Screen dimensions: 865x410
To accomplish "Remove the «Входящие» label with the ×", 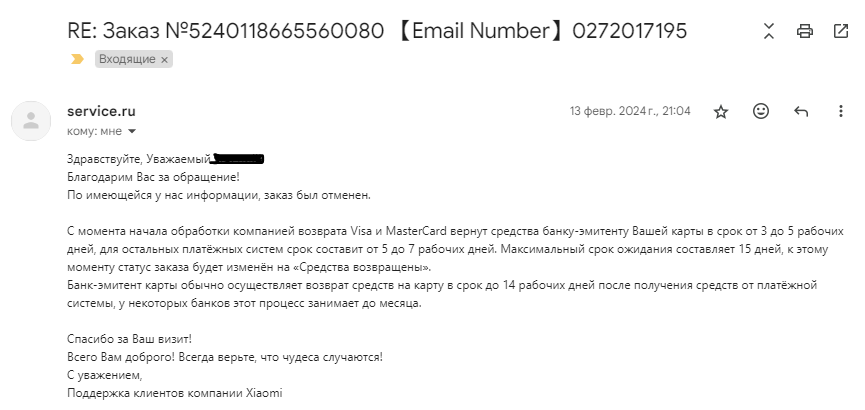I will coord(165,60).
